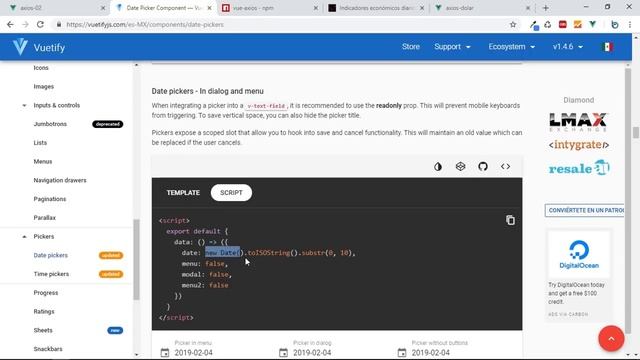This screenshot has width=640, height=360.
Task: Open the Store link in header
Action: pyautogui.click(x=411, y=47)
